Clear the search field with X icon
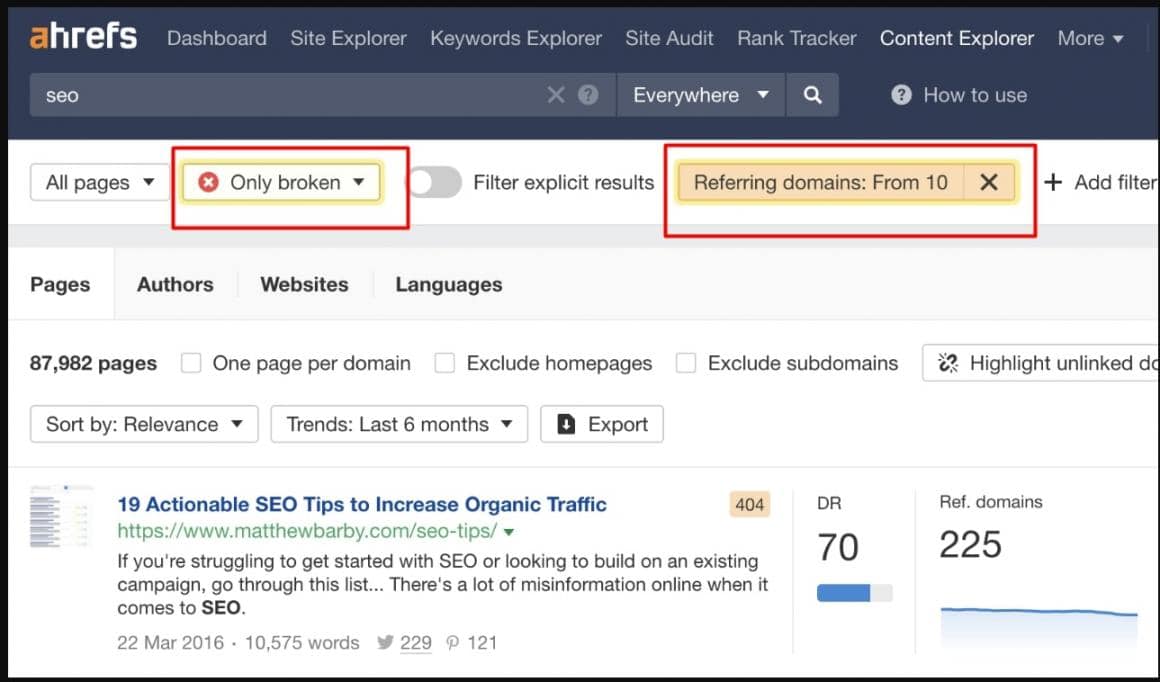The image size is (1160, 682). click(555, 95)
